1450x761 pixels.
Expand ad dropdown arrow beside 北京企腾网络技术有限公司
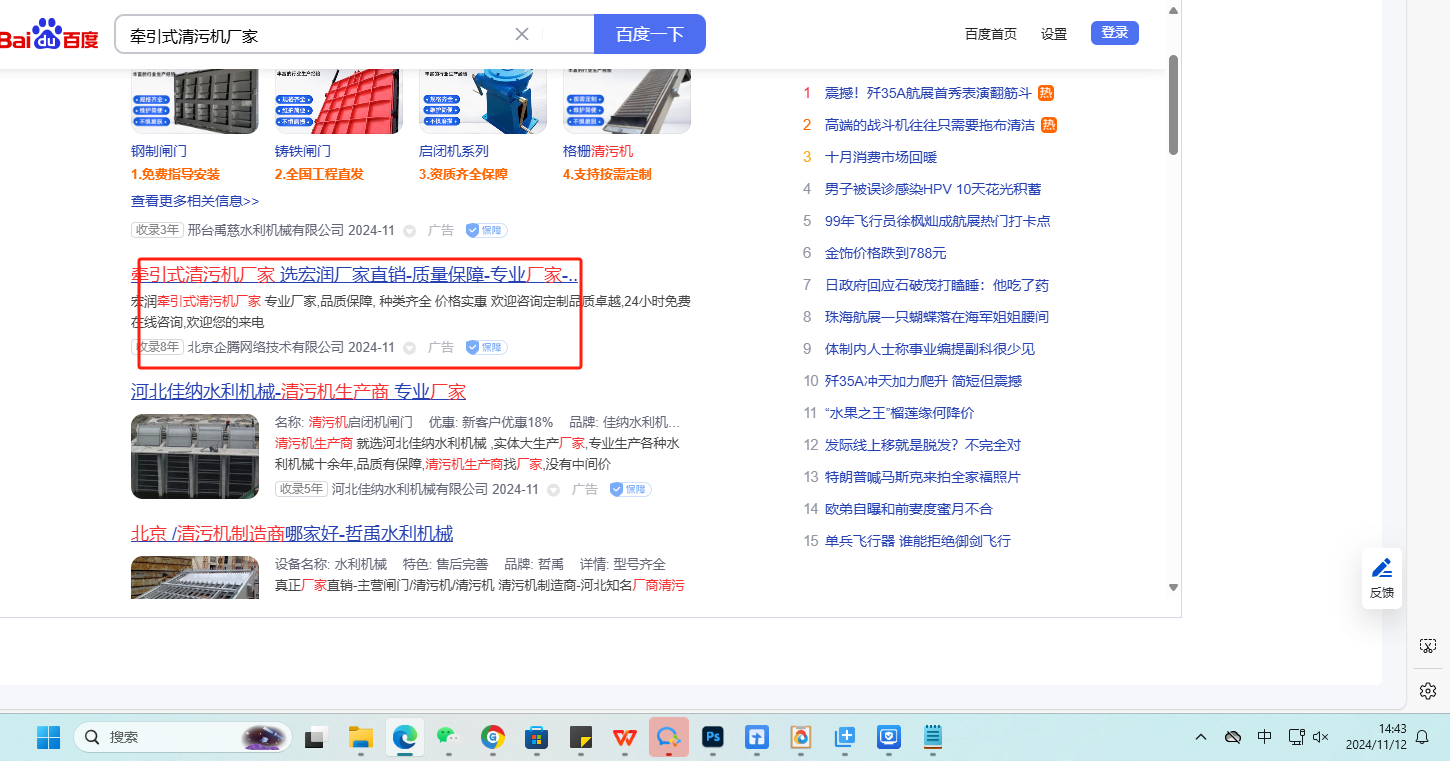(409, 348)
